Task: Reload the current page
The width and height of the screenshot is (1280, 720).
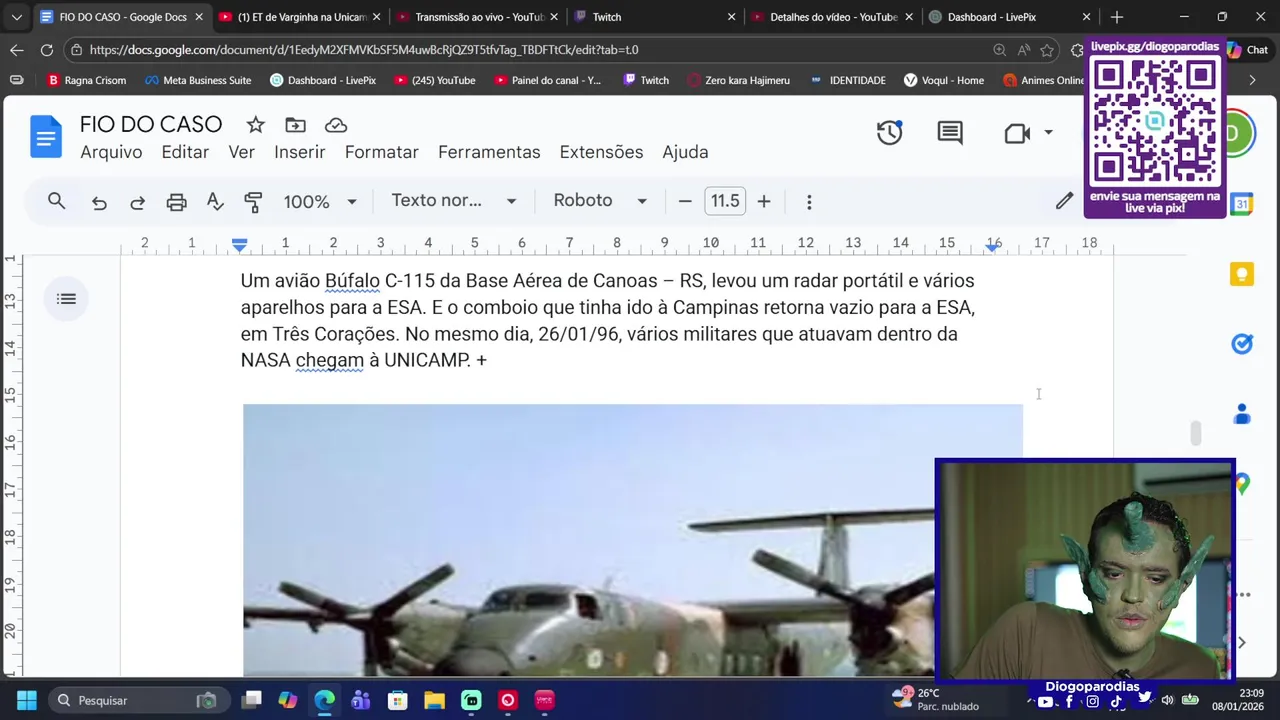Action: (x=47, y=50)
